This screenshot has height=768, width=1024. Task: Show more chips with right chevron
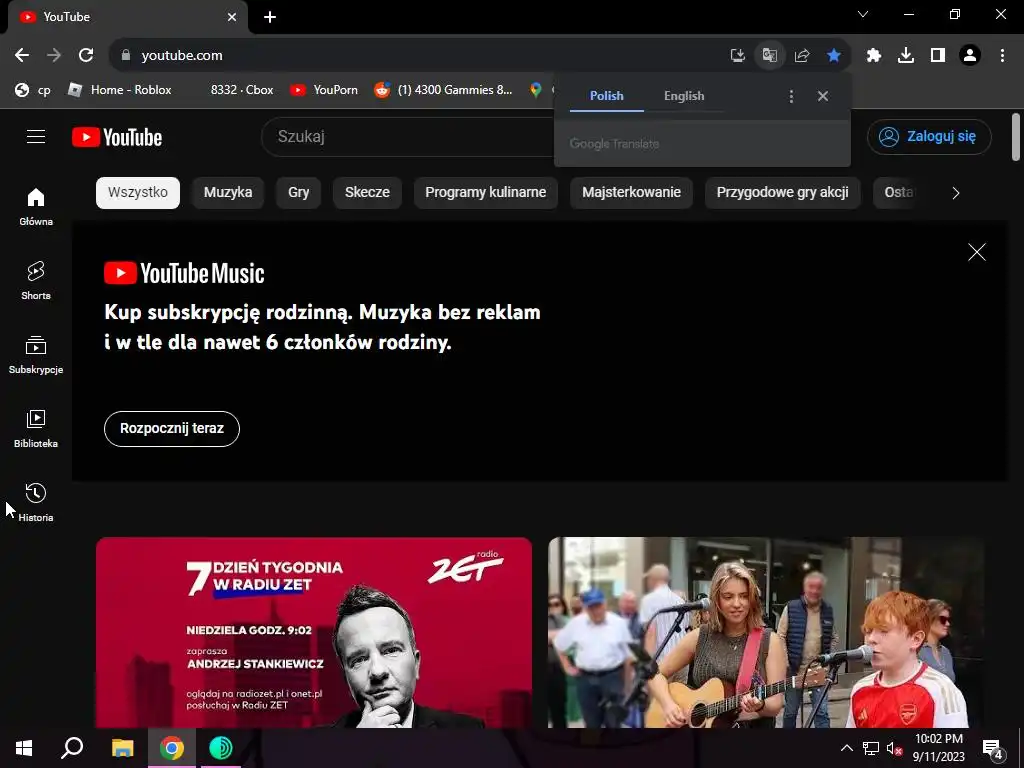click(x=955, y=193)
